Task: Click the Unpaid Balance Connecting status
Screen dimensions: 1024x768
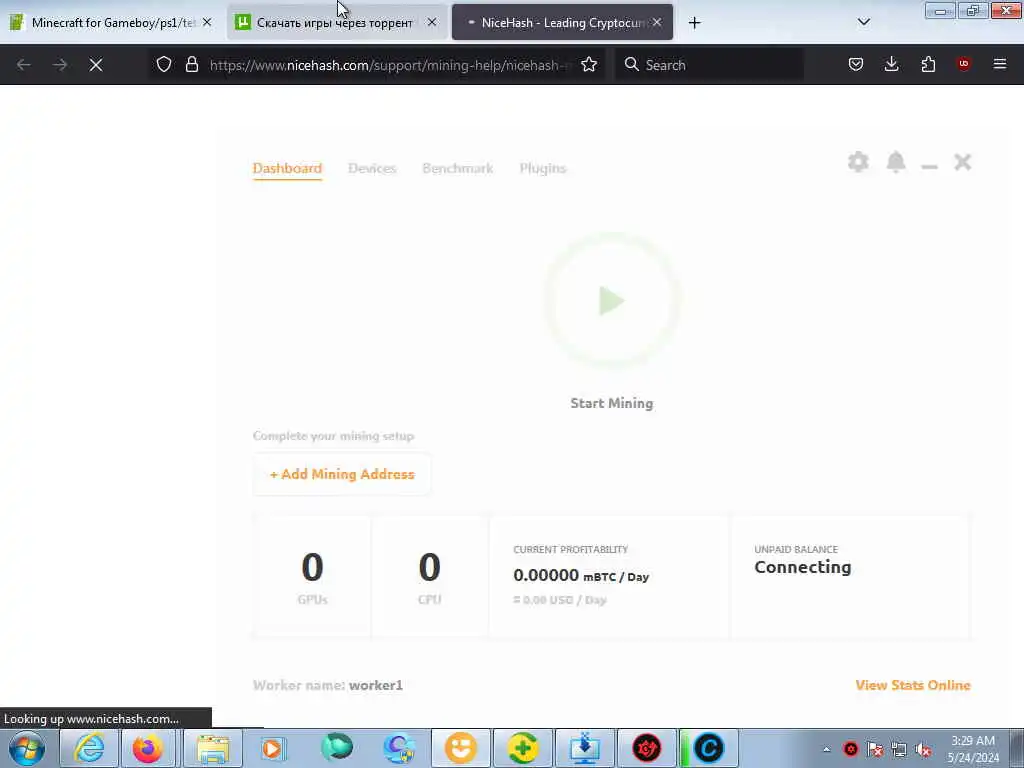Action: coord(803,567)
